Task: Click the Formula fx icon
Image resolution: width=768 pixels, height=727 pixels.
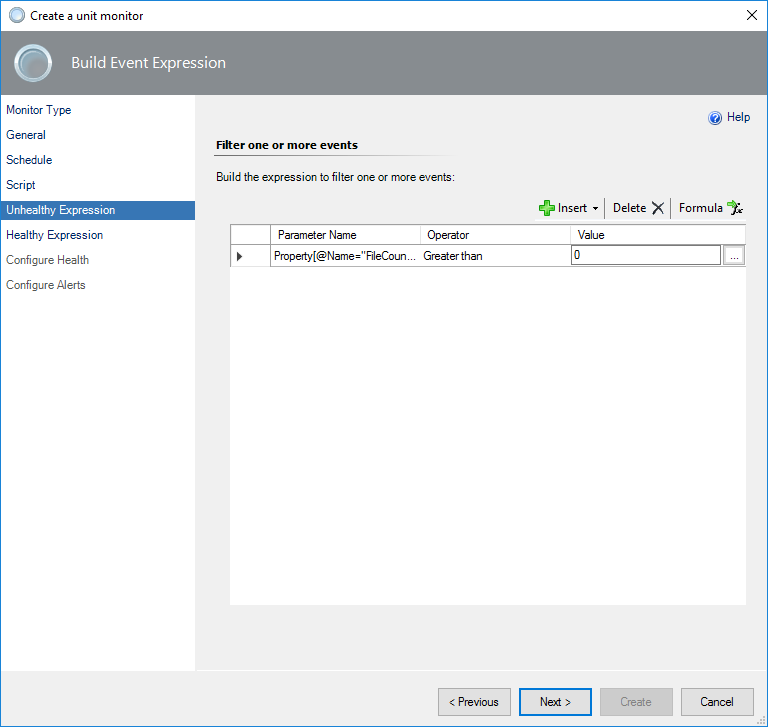Action: 735,208
